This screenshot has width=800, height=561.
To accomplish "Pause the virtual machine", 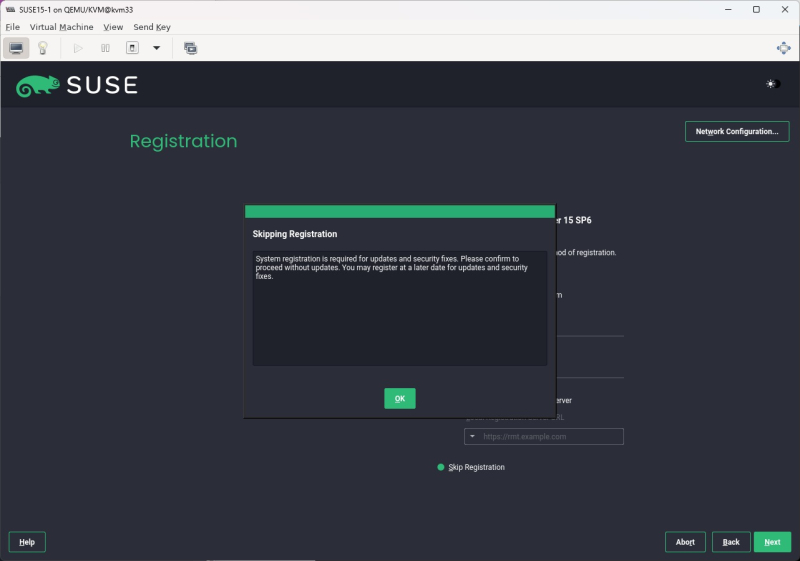I will pos(105,48).
